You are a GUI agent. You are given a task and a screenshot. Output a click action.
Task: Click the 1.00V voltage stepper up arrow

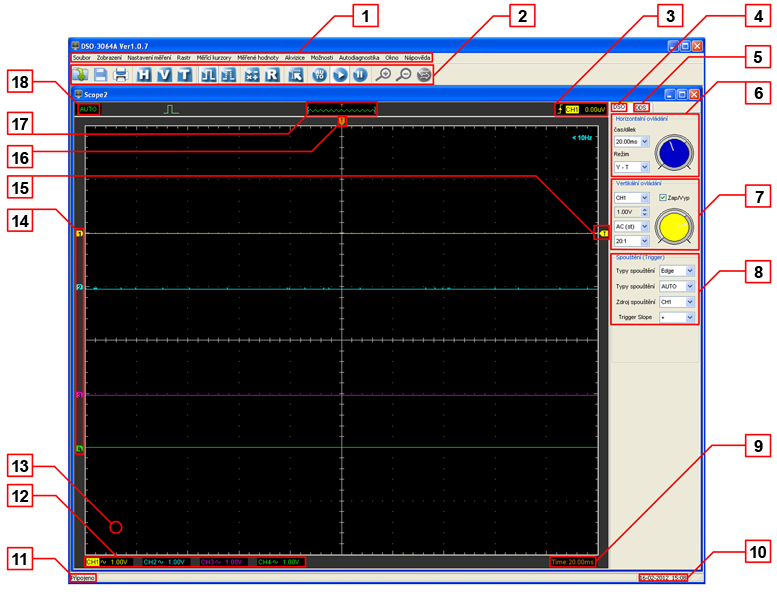[646, 208]
